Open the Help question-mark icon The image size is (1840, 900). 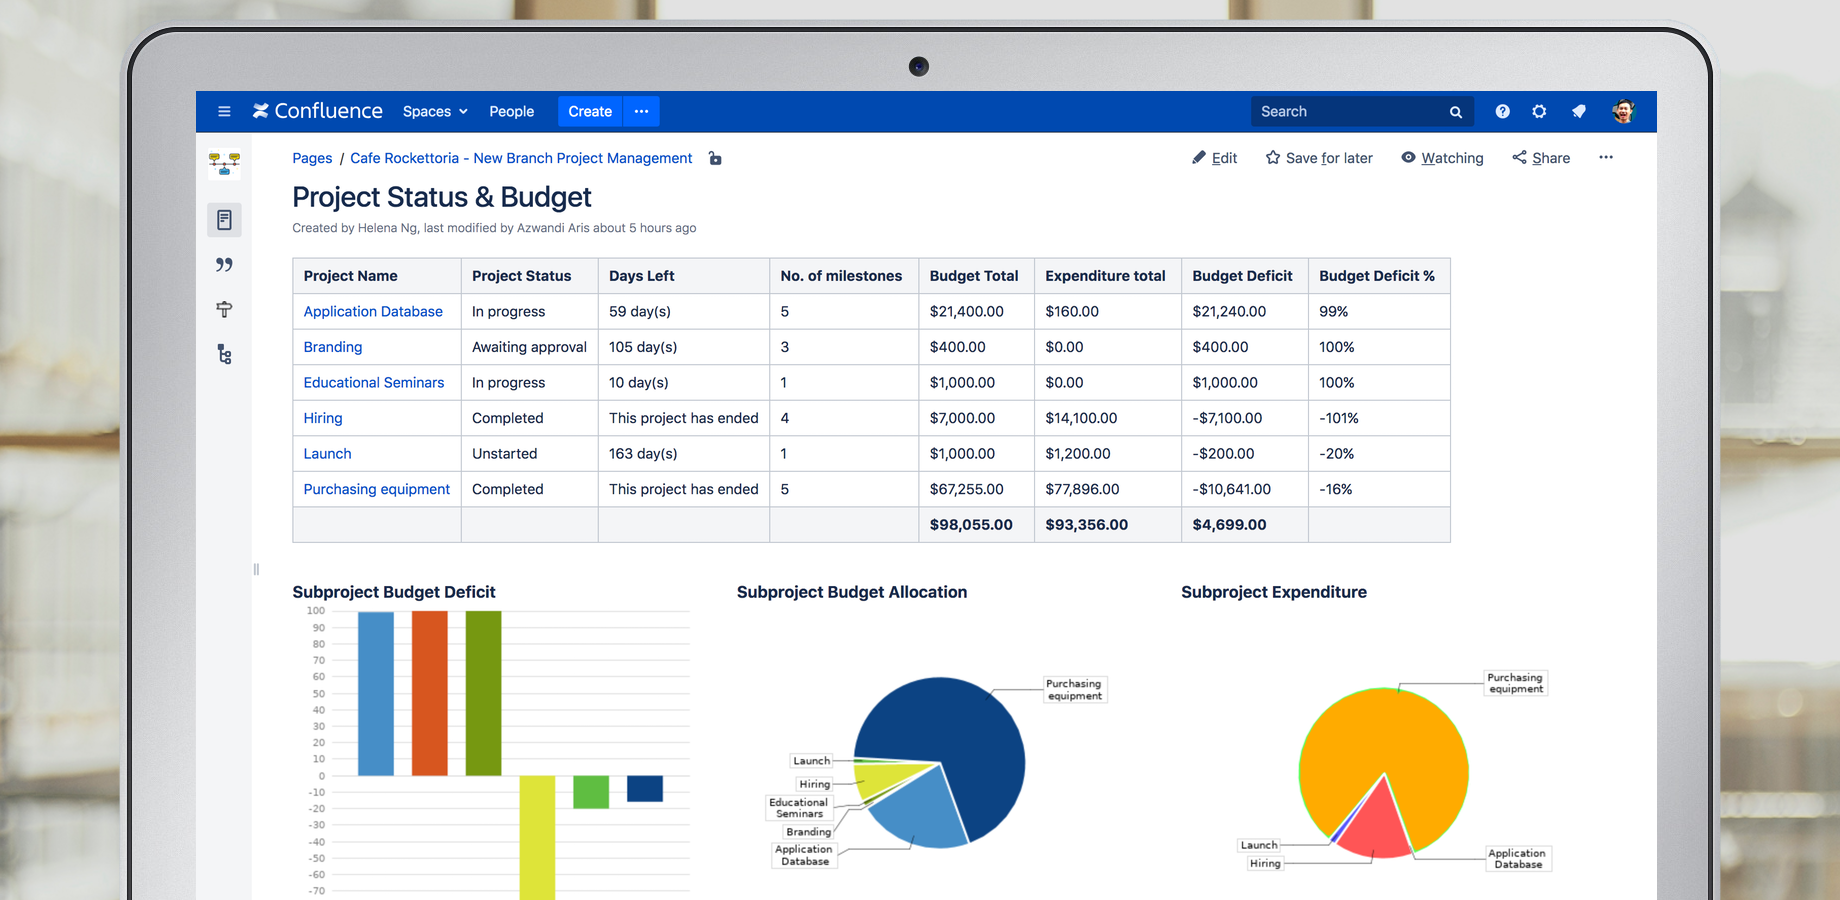coord(1502,112)
